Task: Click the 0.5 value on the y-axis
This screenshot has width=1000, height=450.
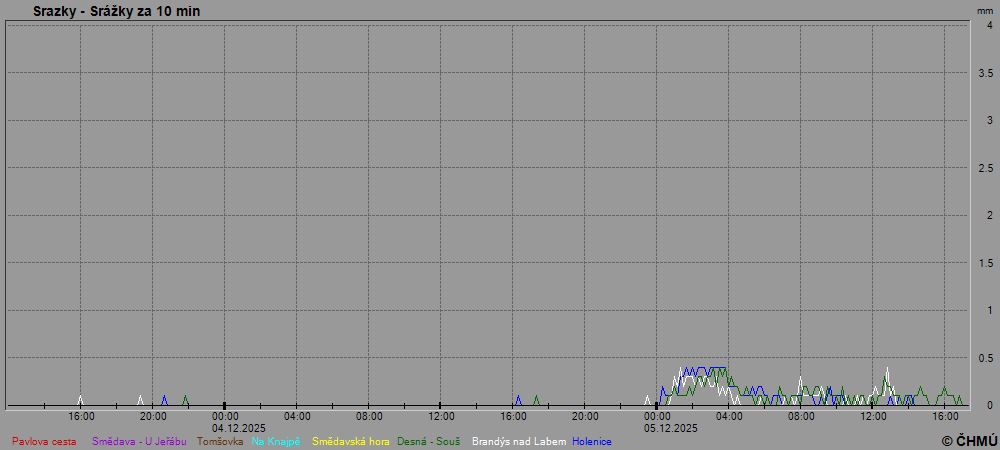Action: click(x=985, y=357)
